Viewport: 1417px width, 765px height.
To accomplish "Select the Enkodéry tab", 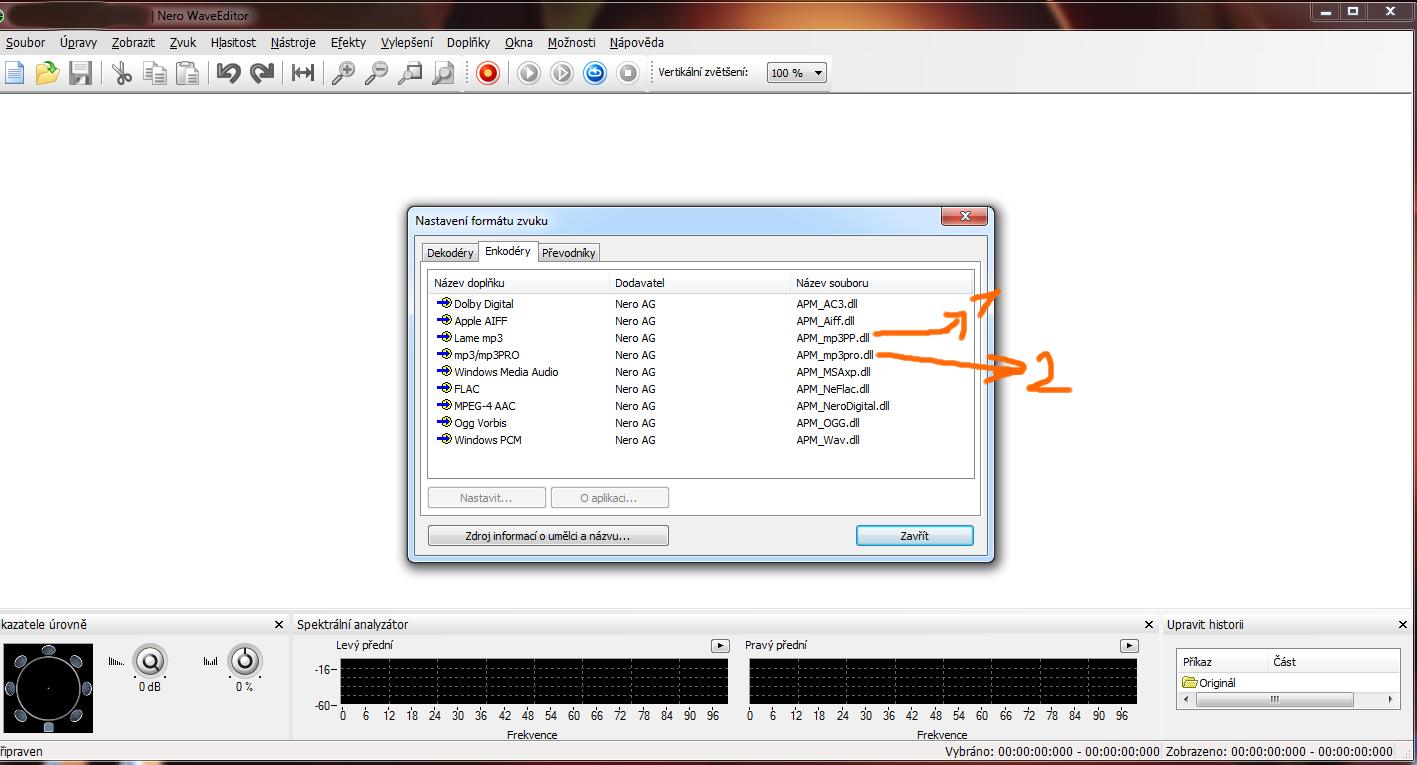I will click(x=508, y=251).
